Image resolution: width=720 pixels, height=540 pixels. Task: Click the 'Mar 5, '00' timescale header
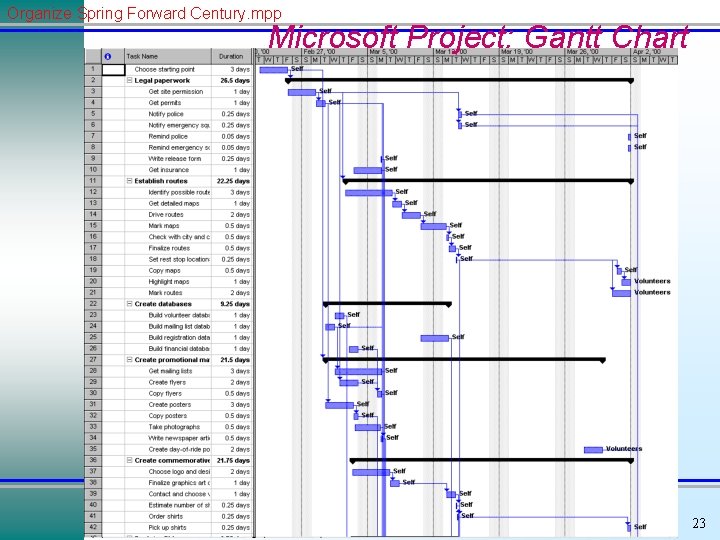pyautogui.click(x=401, y=52)
